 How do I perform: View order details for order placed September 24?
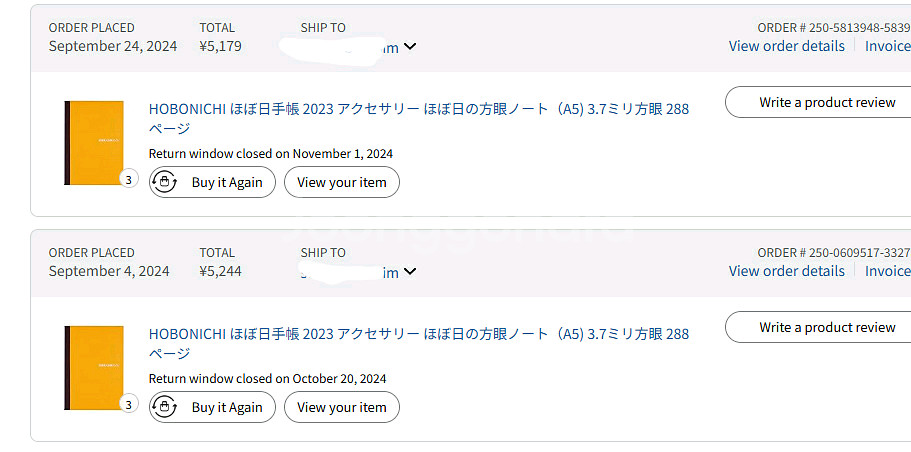click(x=787, y=46)
